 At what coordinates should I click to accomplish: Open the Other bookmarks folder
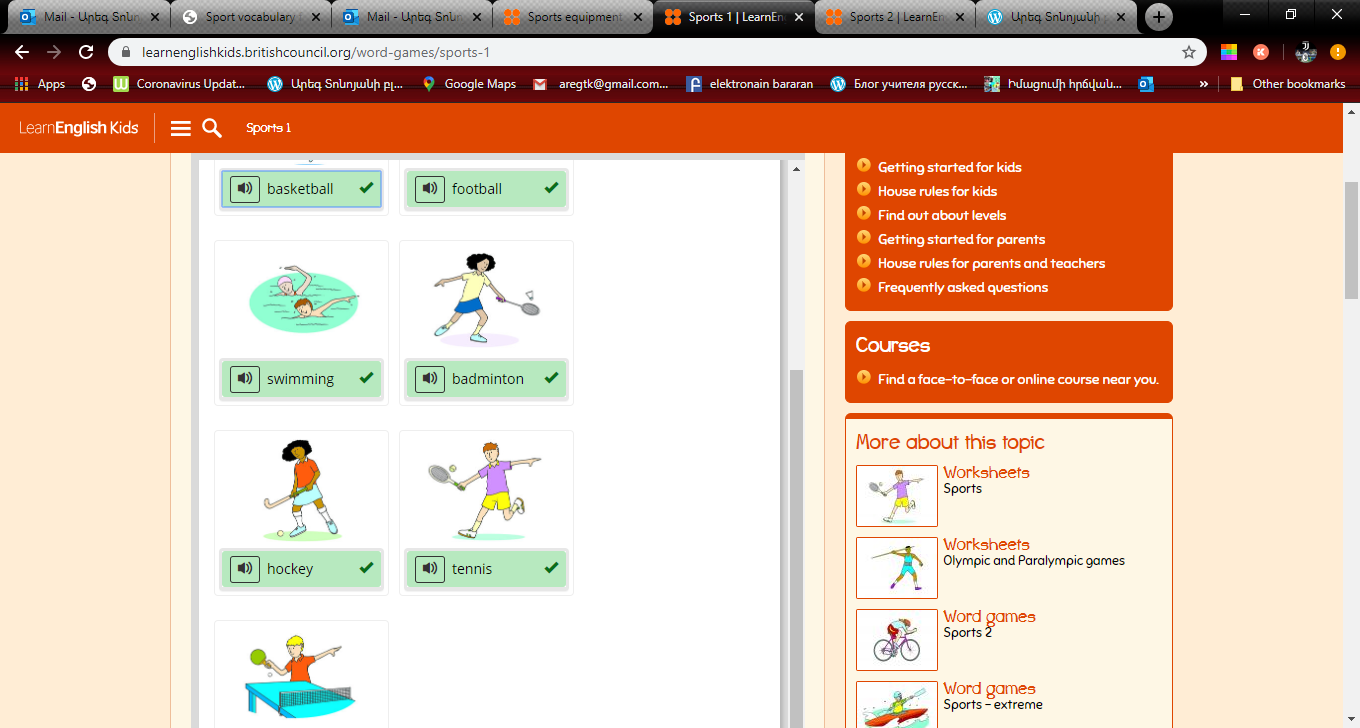(x=1288, y=84)
